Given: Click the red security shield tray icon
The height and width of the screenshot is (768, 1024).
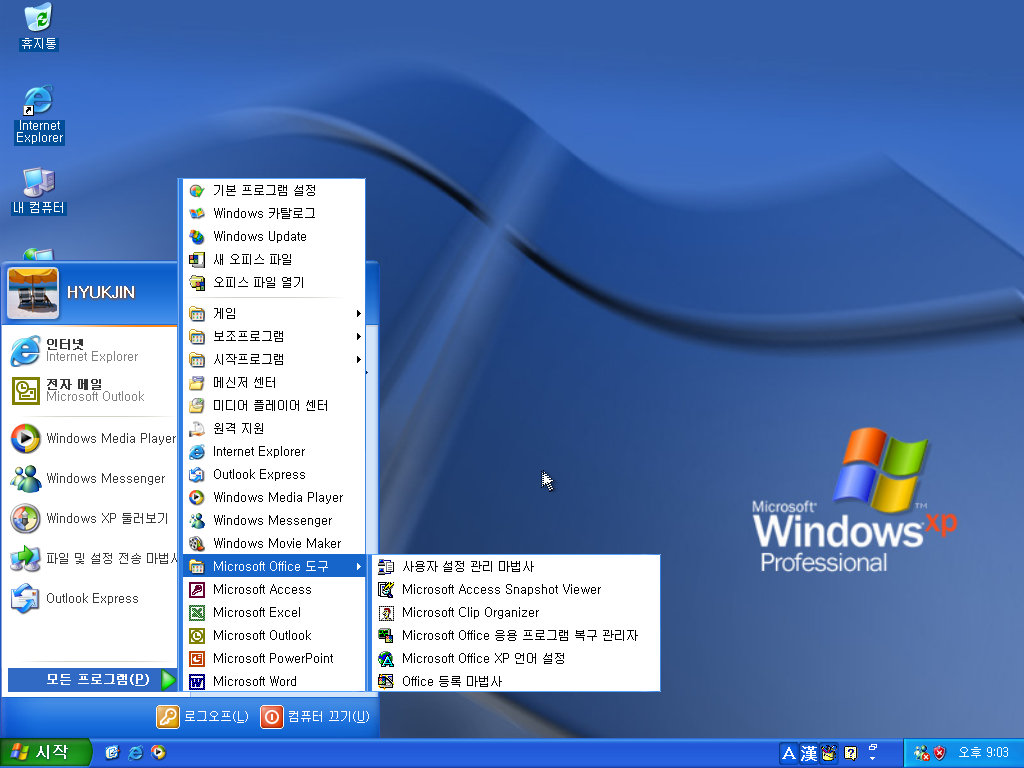Looking at the screenshot, I should coord(940,753).
